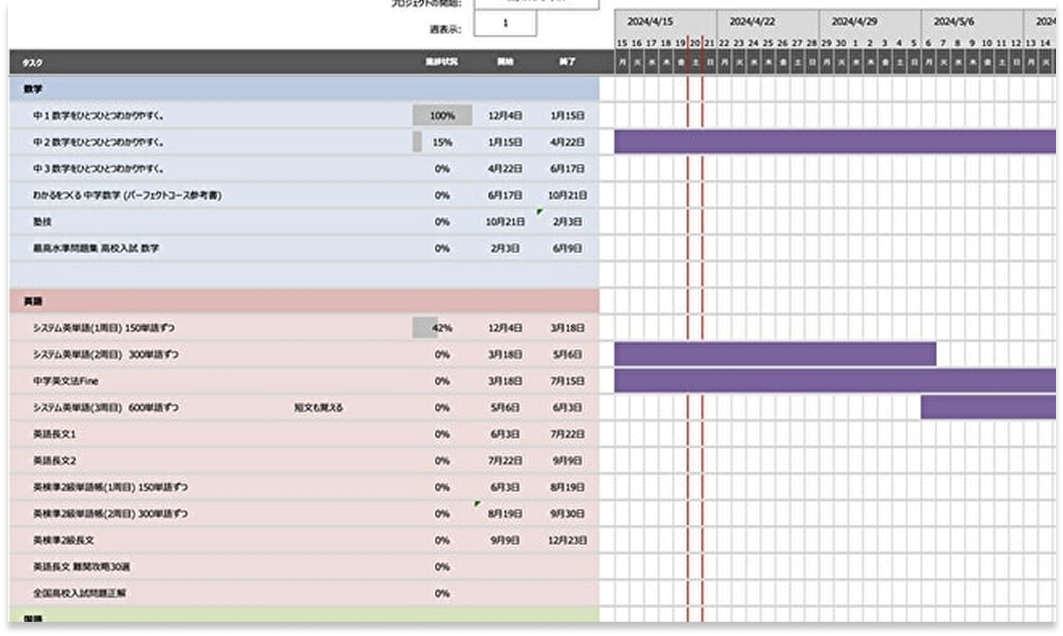Click the わかるをつくる 中学数学 task name

click(x=127, y=195)
